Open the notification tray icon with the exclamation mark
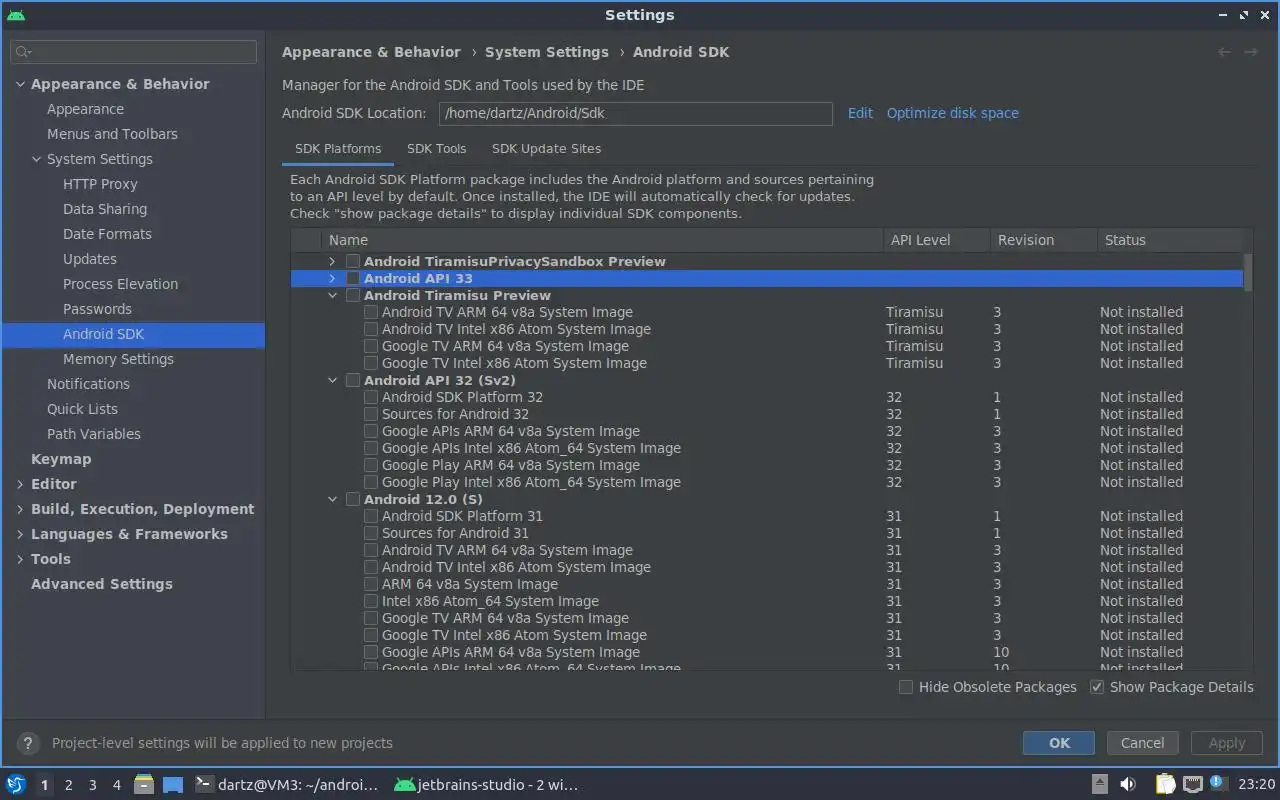Viewport: 1280px width, 800px height. pyautogui.click(x=1217, y=783)
